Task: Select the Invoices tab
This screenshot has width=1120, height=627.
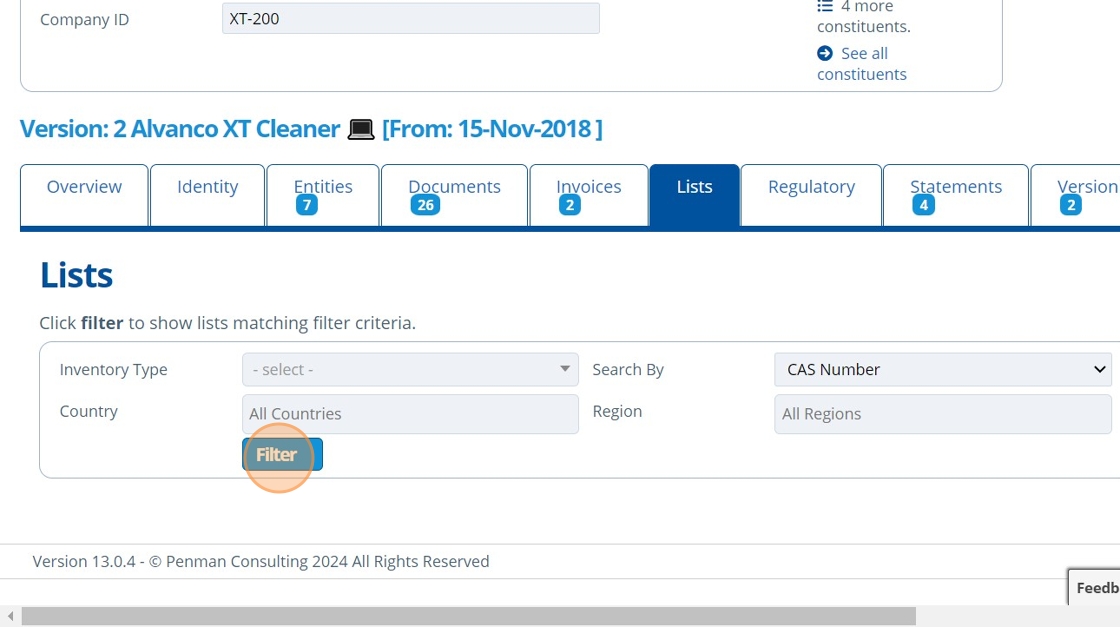Action: tap(588, 187)
